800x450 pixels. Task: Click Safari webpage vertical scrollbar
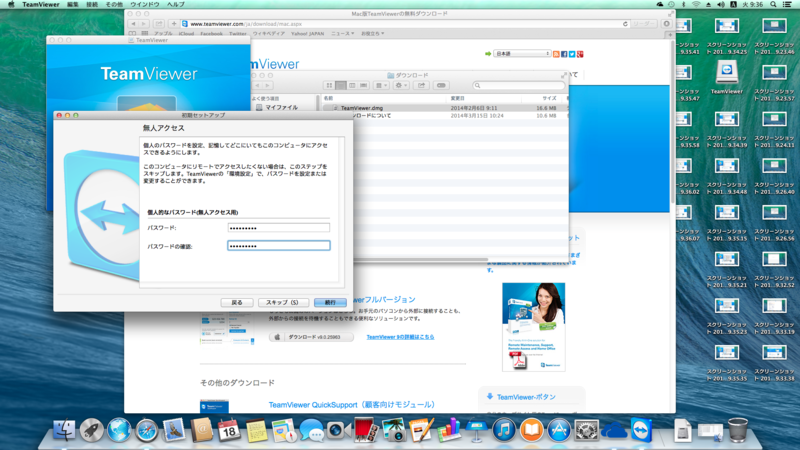pos(672,122)
